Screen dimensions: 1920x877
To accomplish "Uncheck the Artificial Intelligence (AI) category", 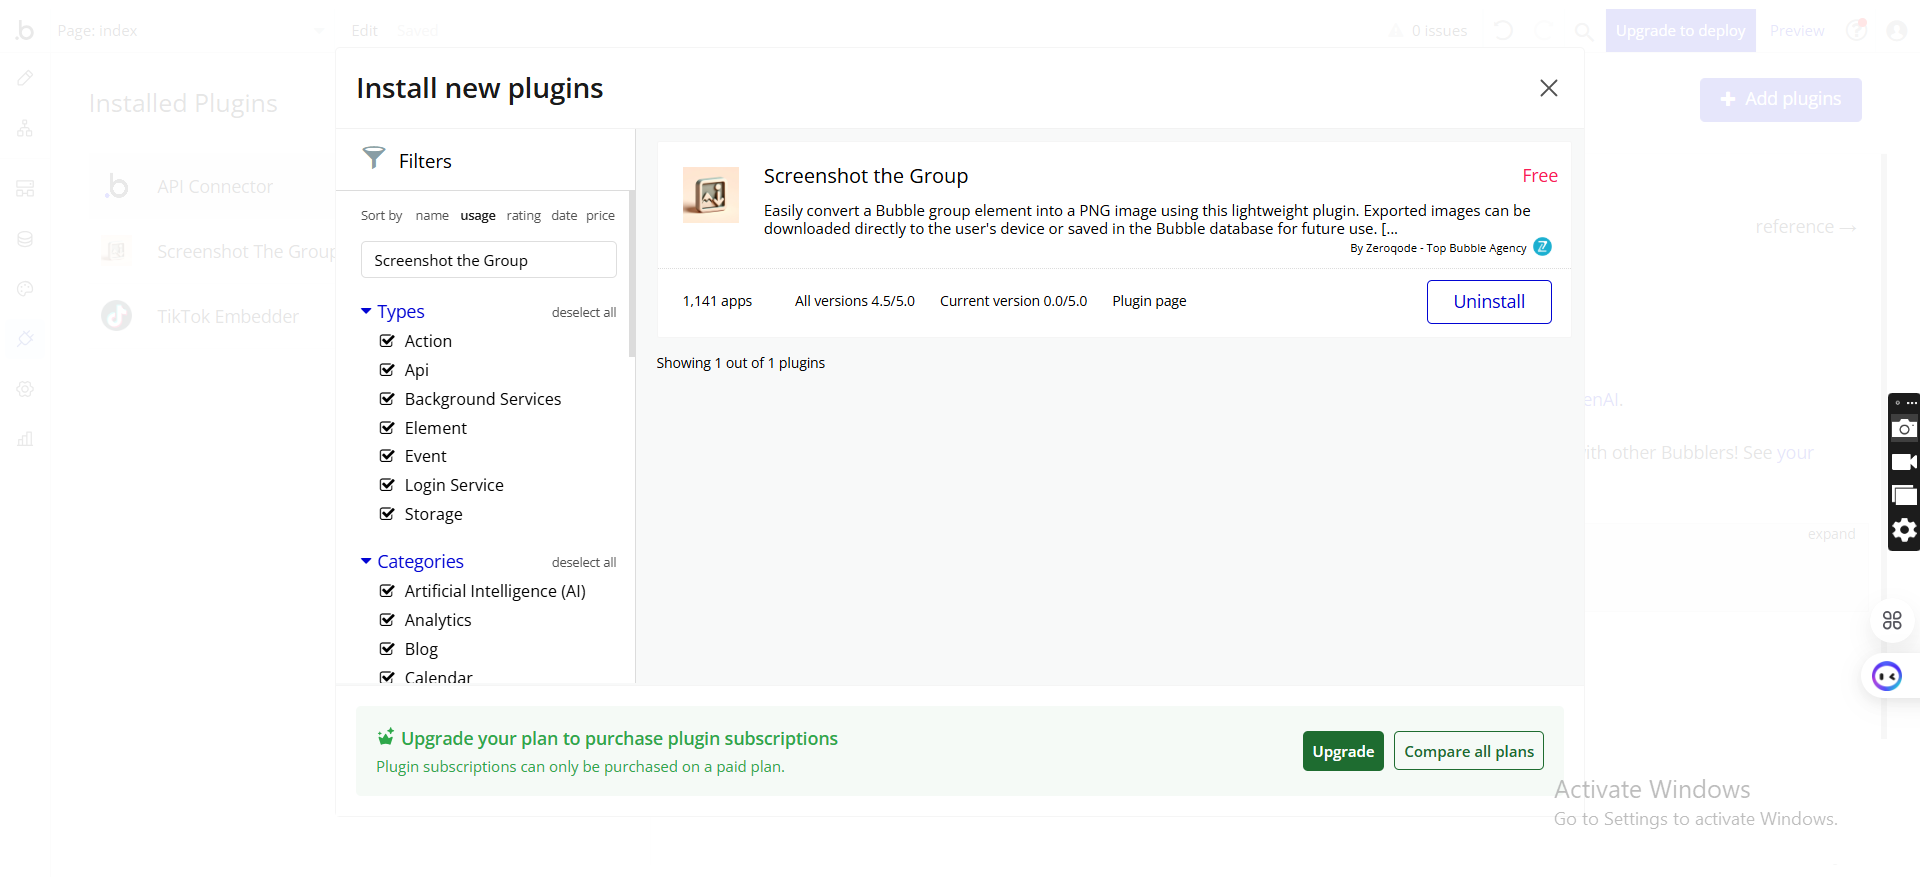I will pos(387,591).
